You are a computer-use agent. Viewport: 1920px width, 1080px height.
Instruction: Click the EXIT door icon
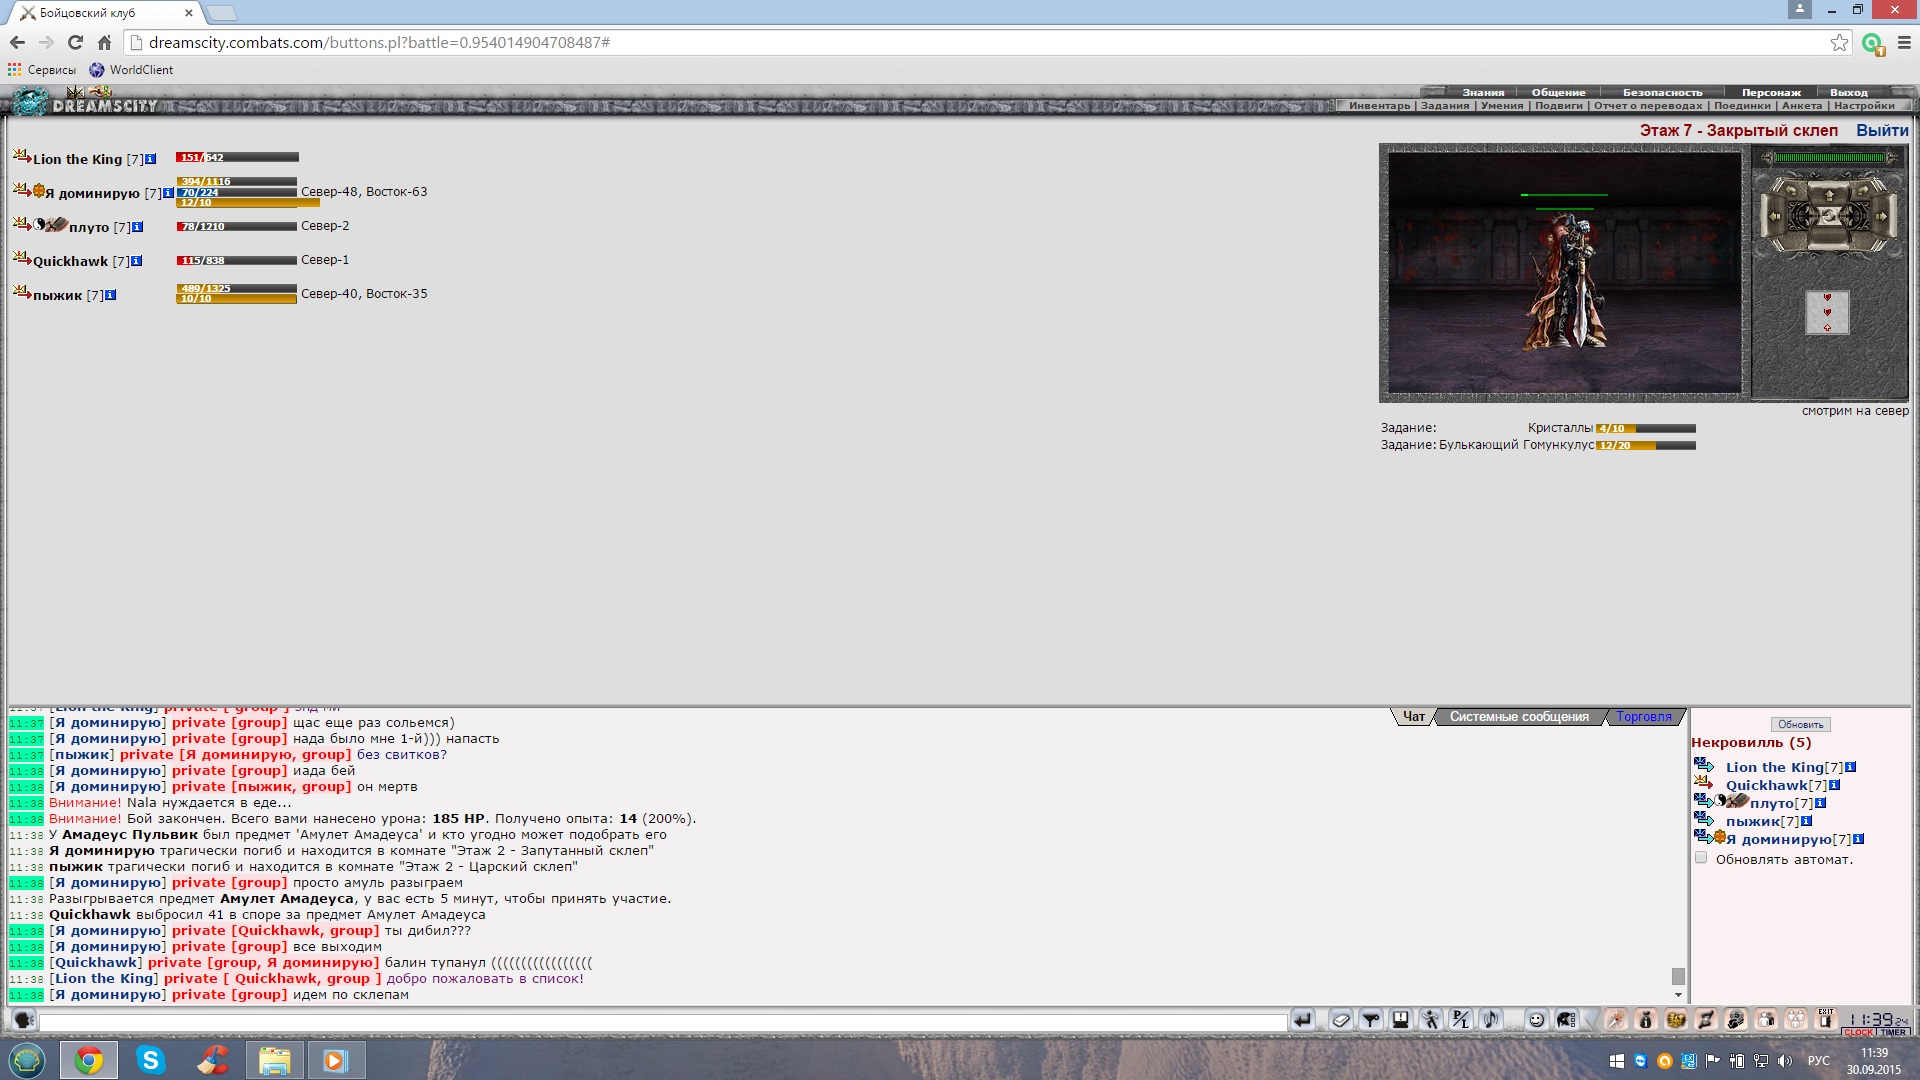[1826, 1019]
